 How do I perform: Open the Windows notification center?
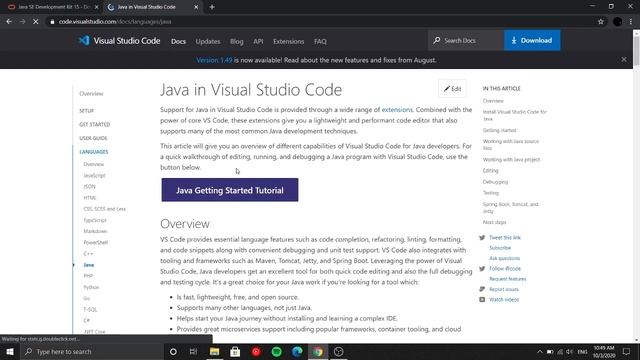coord(627,351)
